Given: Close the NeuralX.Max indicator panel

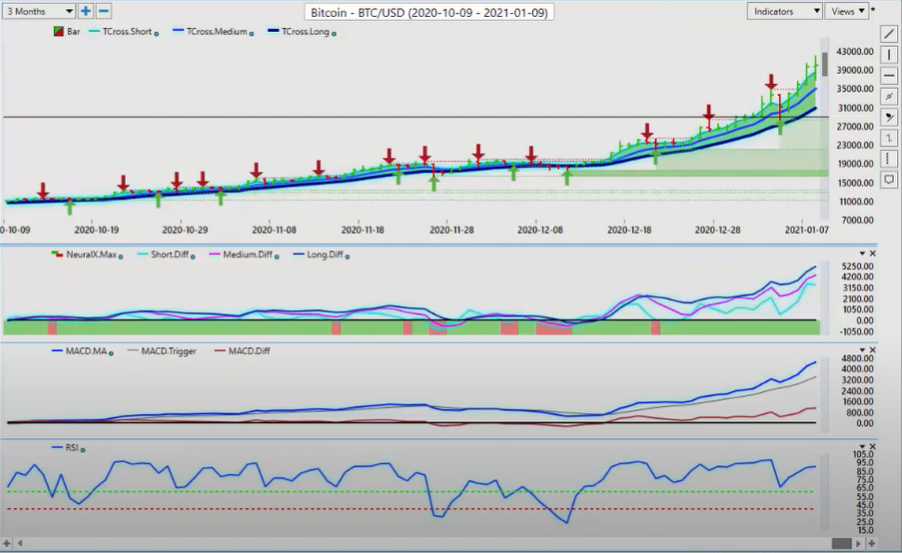Looking at the screenshot, I should coord(873,253).
